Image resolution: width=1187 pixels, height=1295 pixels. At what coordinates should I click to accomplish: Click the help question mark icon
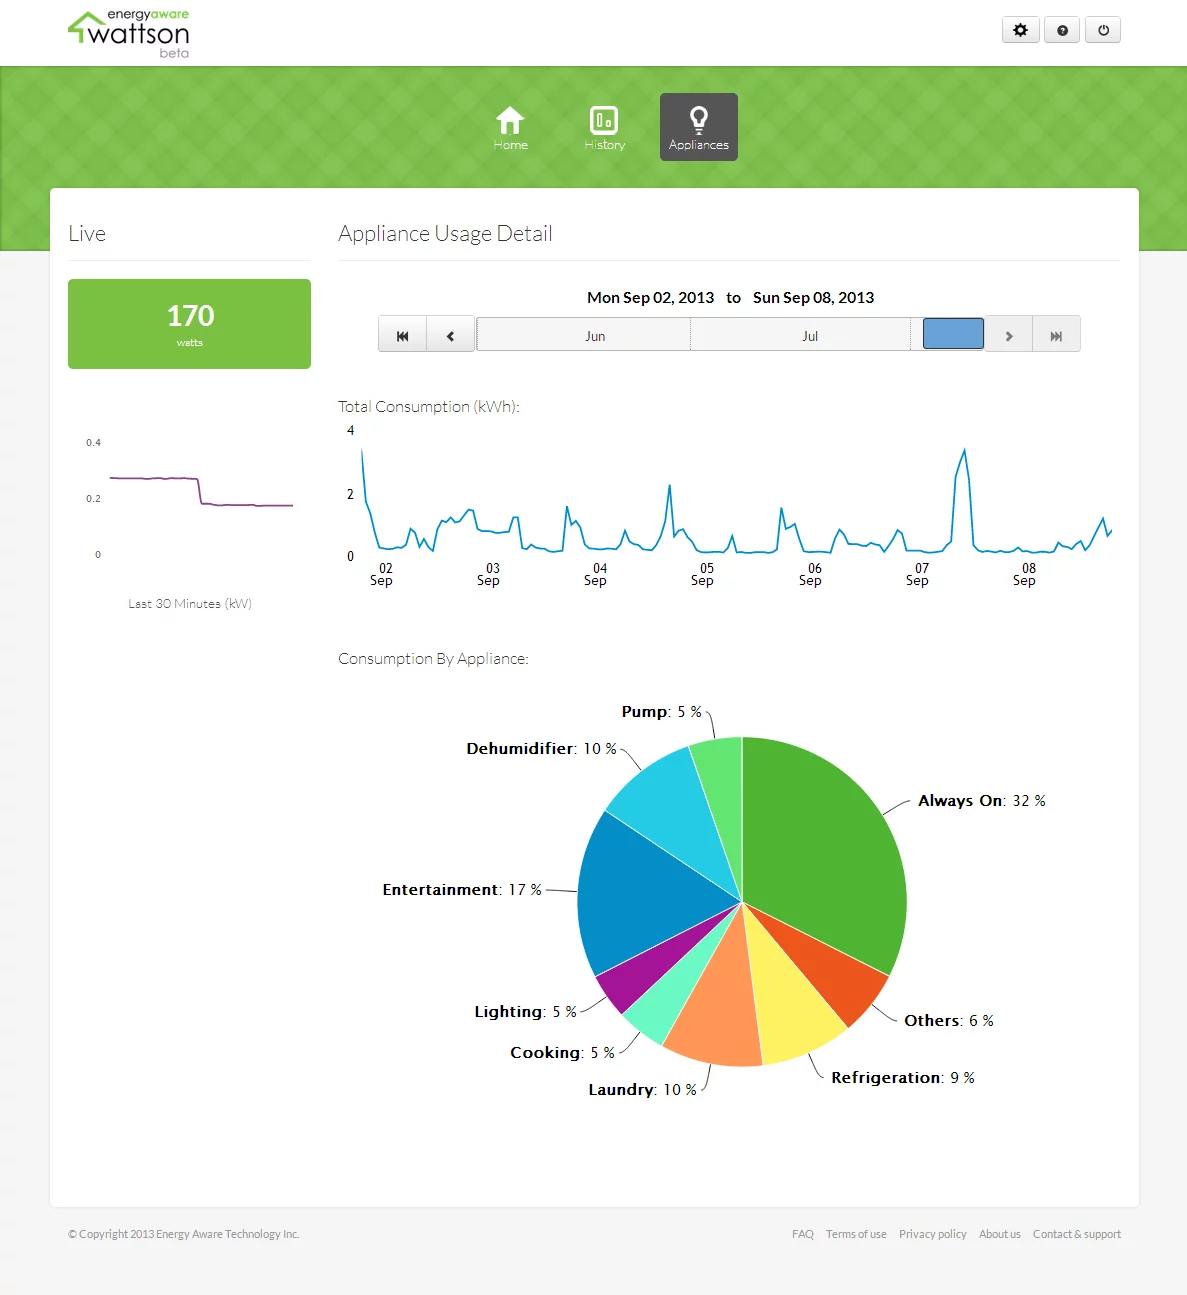(1061, 30)
